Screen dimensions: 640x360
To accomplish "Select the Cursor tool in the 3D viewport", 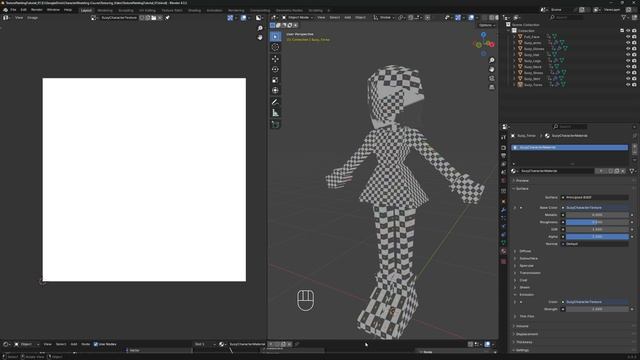I will point(276,47).
